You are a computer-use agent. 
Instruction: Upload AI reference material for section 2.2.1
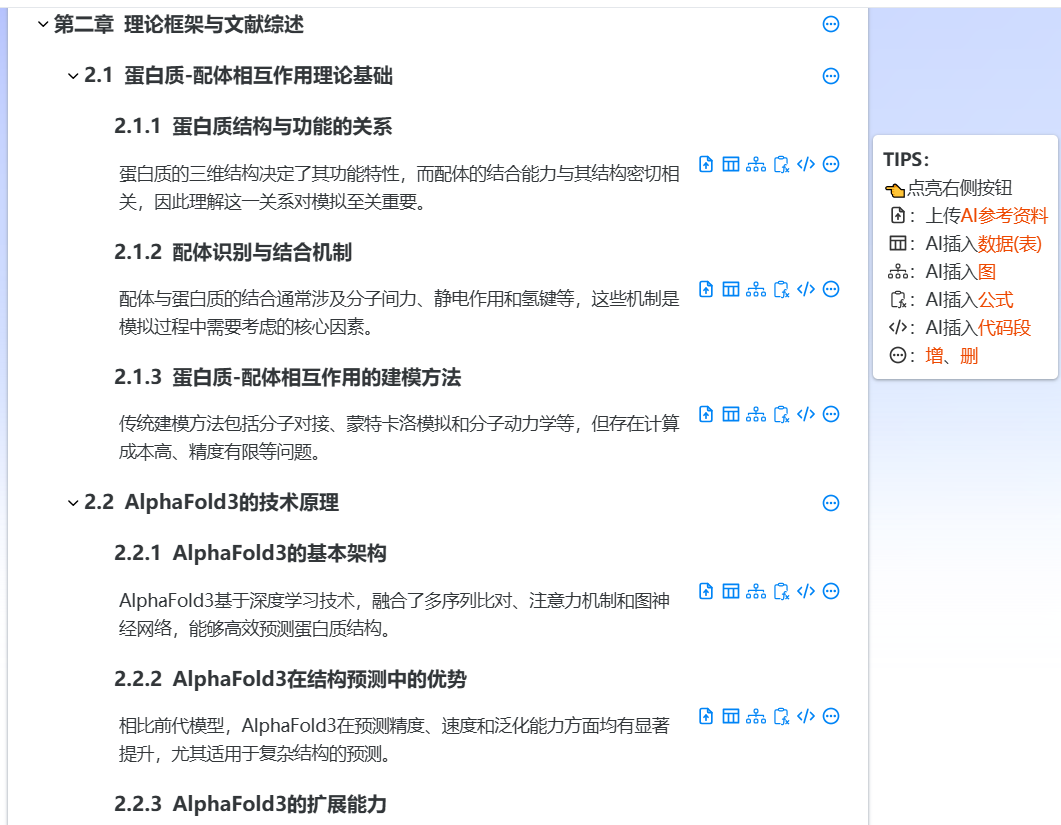pos(706,592)
